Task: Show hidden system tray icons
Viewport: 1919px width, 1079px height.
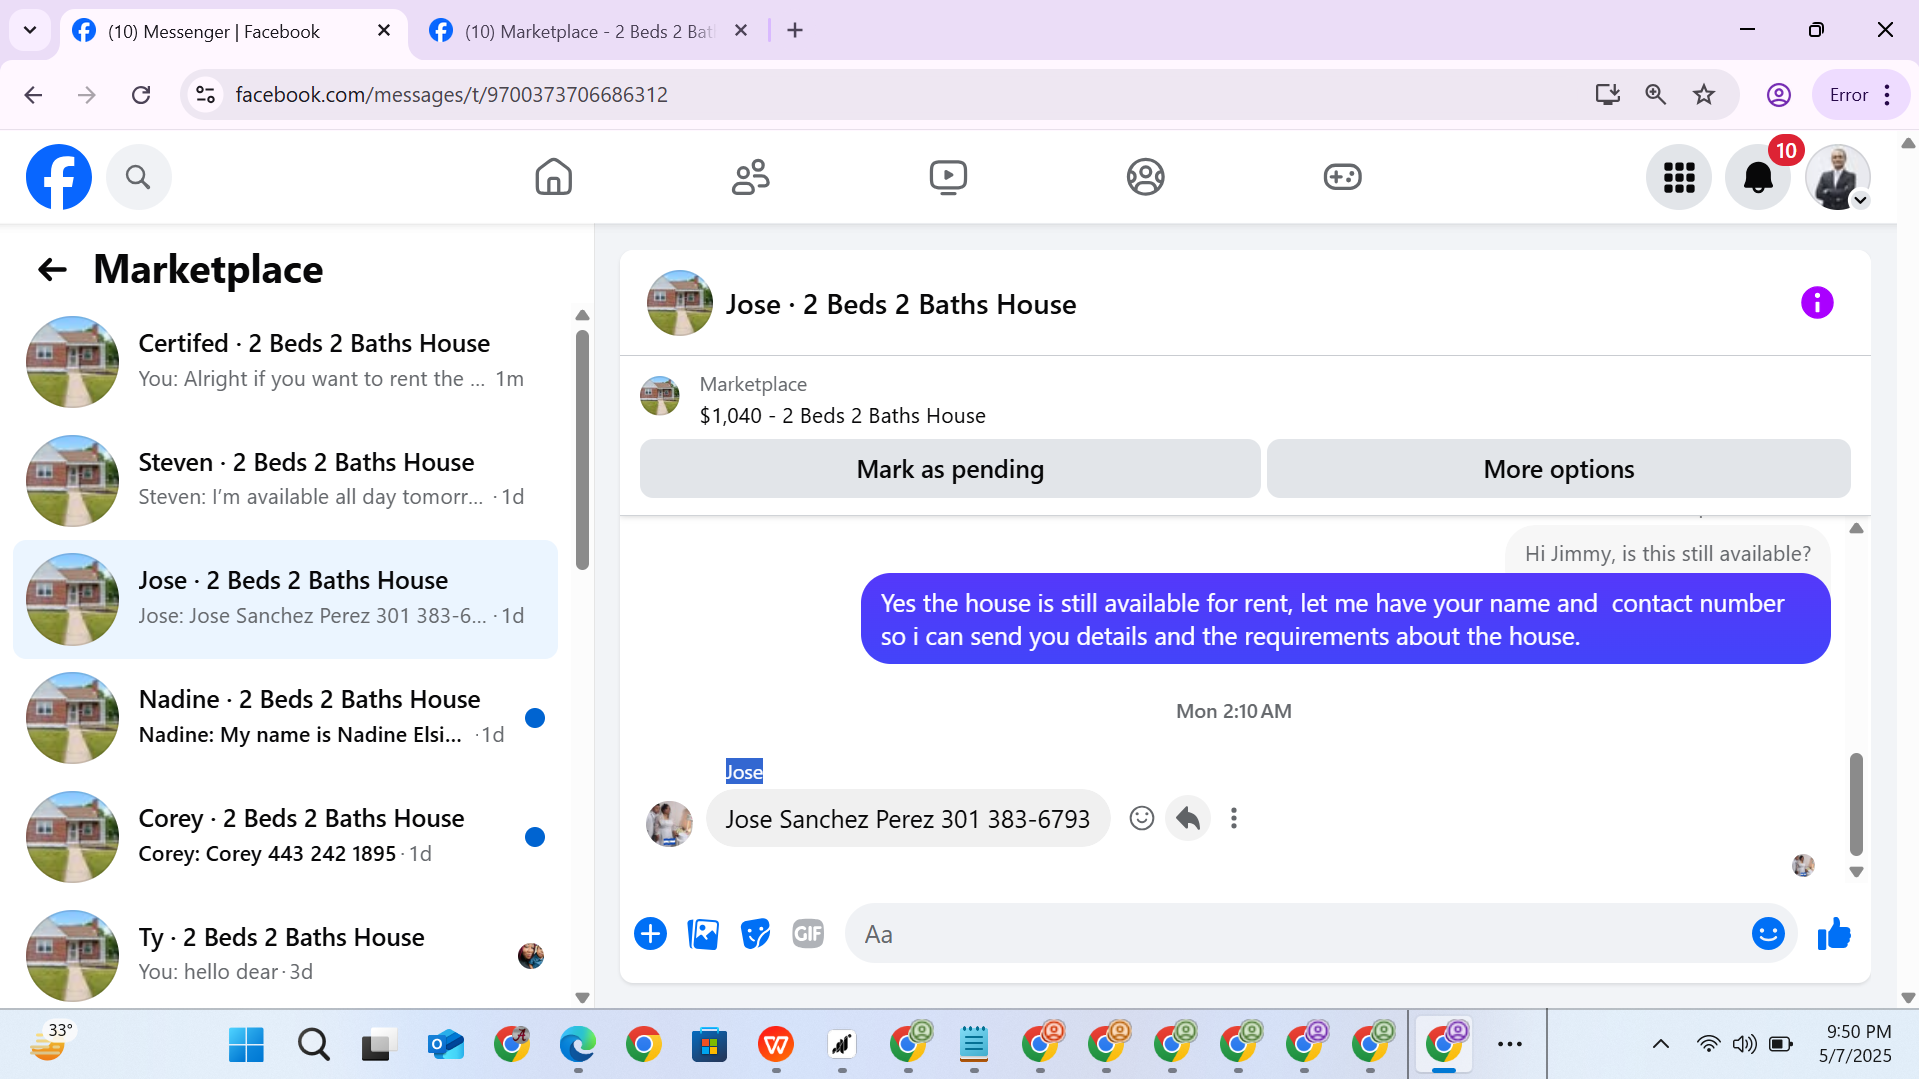Action: 1660,1044
